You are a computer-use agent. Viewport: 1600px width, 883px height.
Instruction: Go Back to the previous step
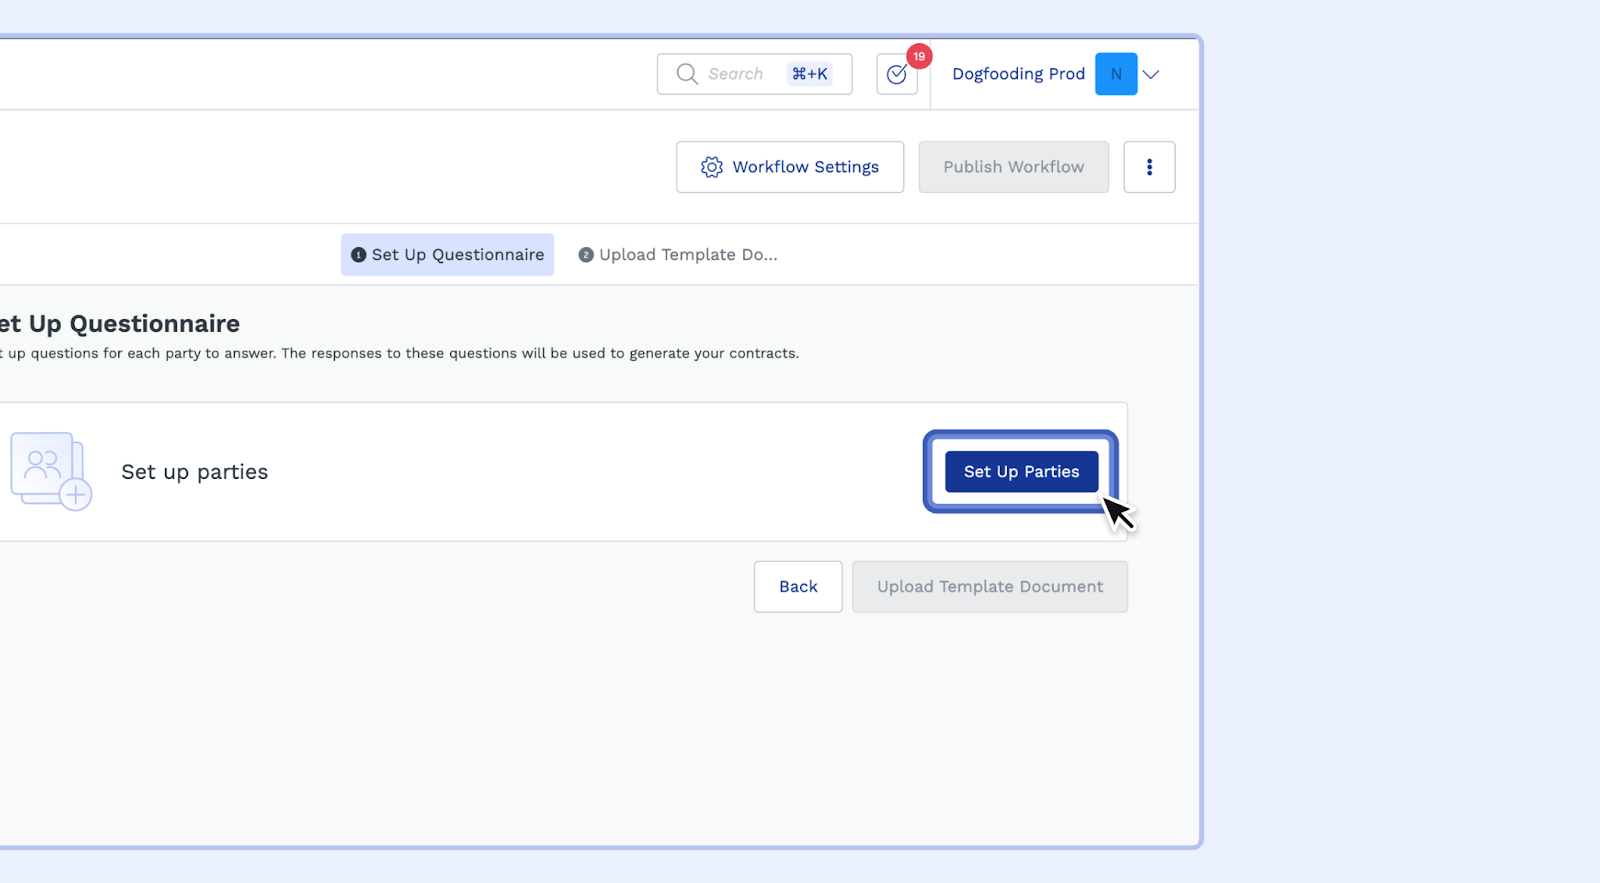798,587
